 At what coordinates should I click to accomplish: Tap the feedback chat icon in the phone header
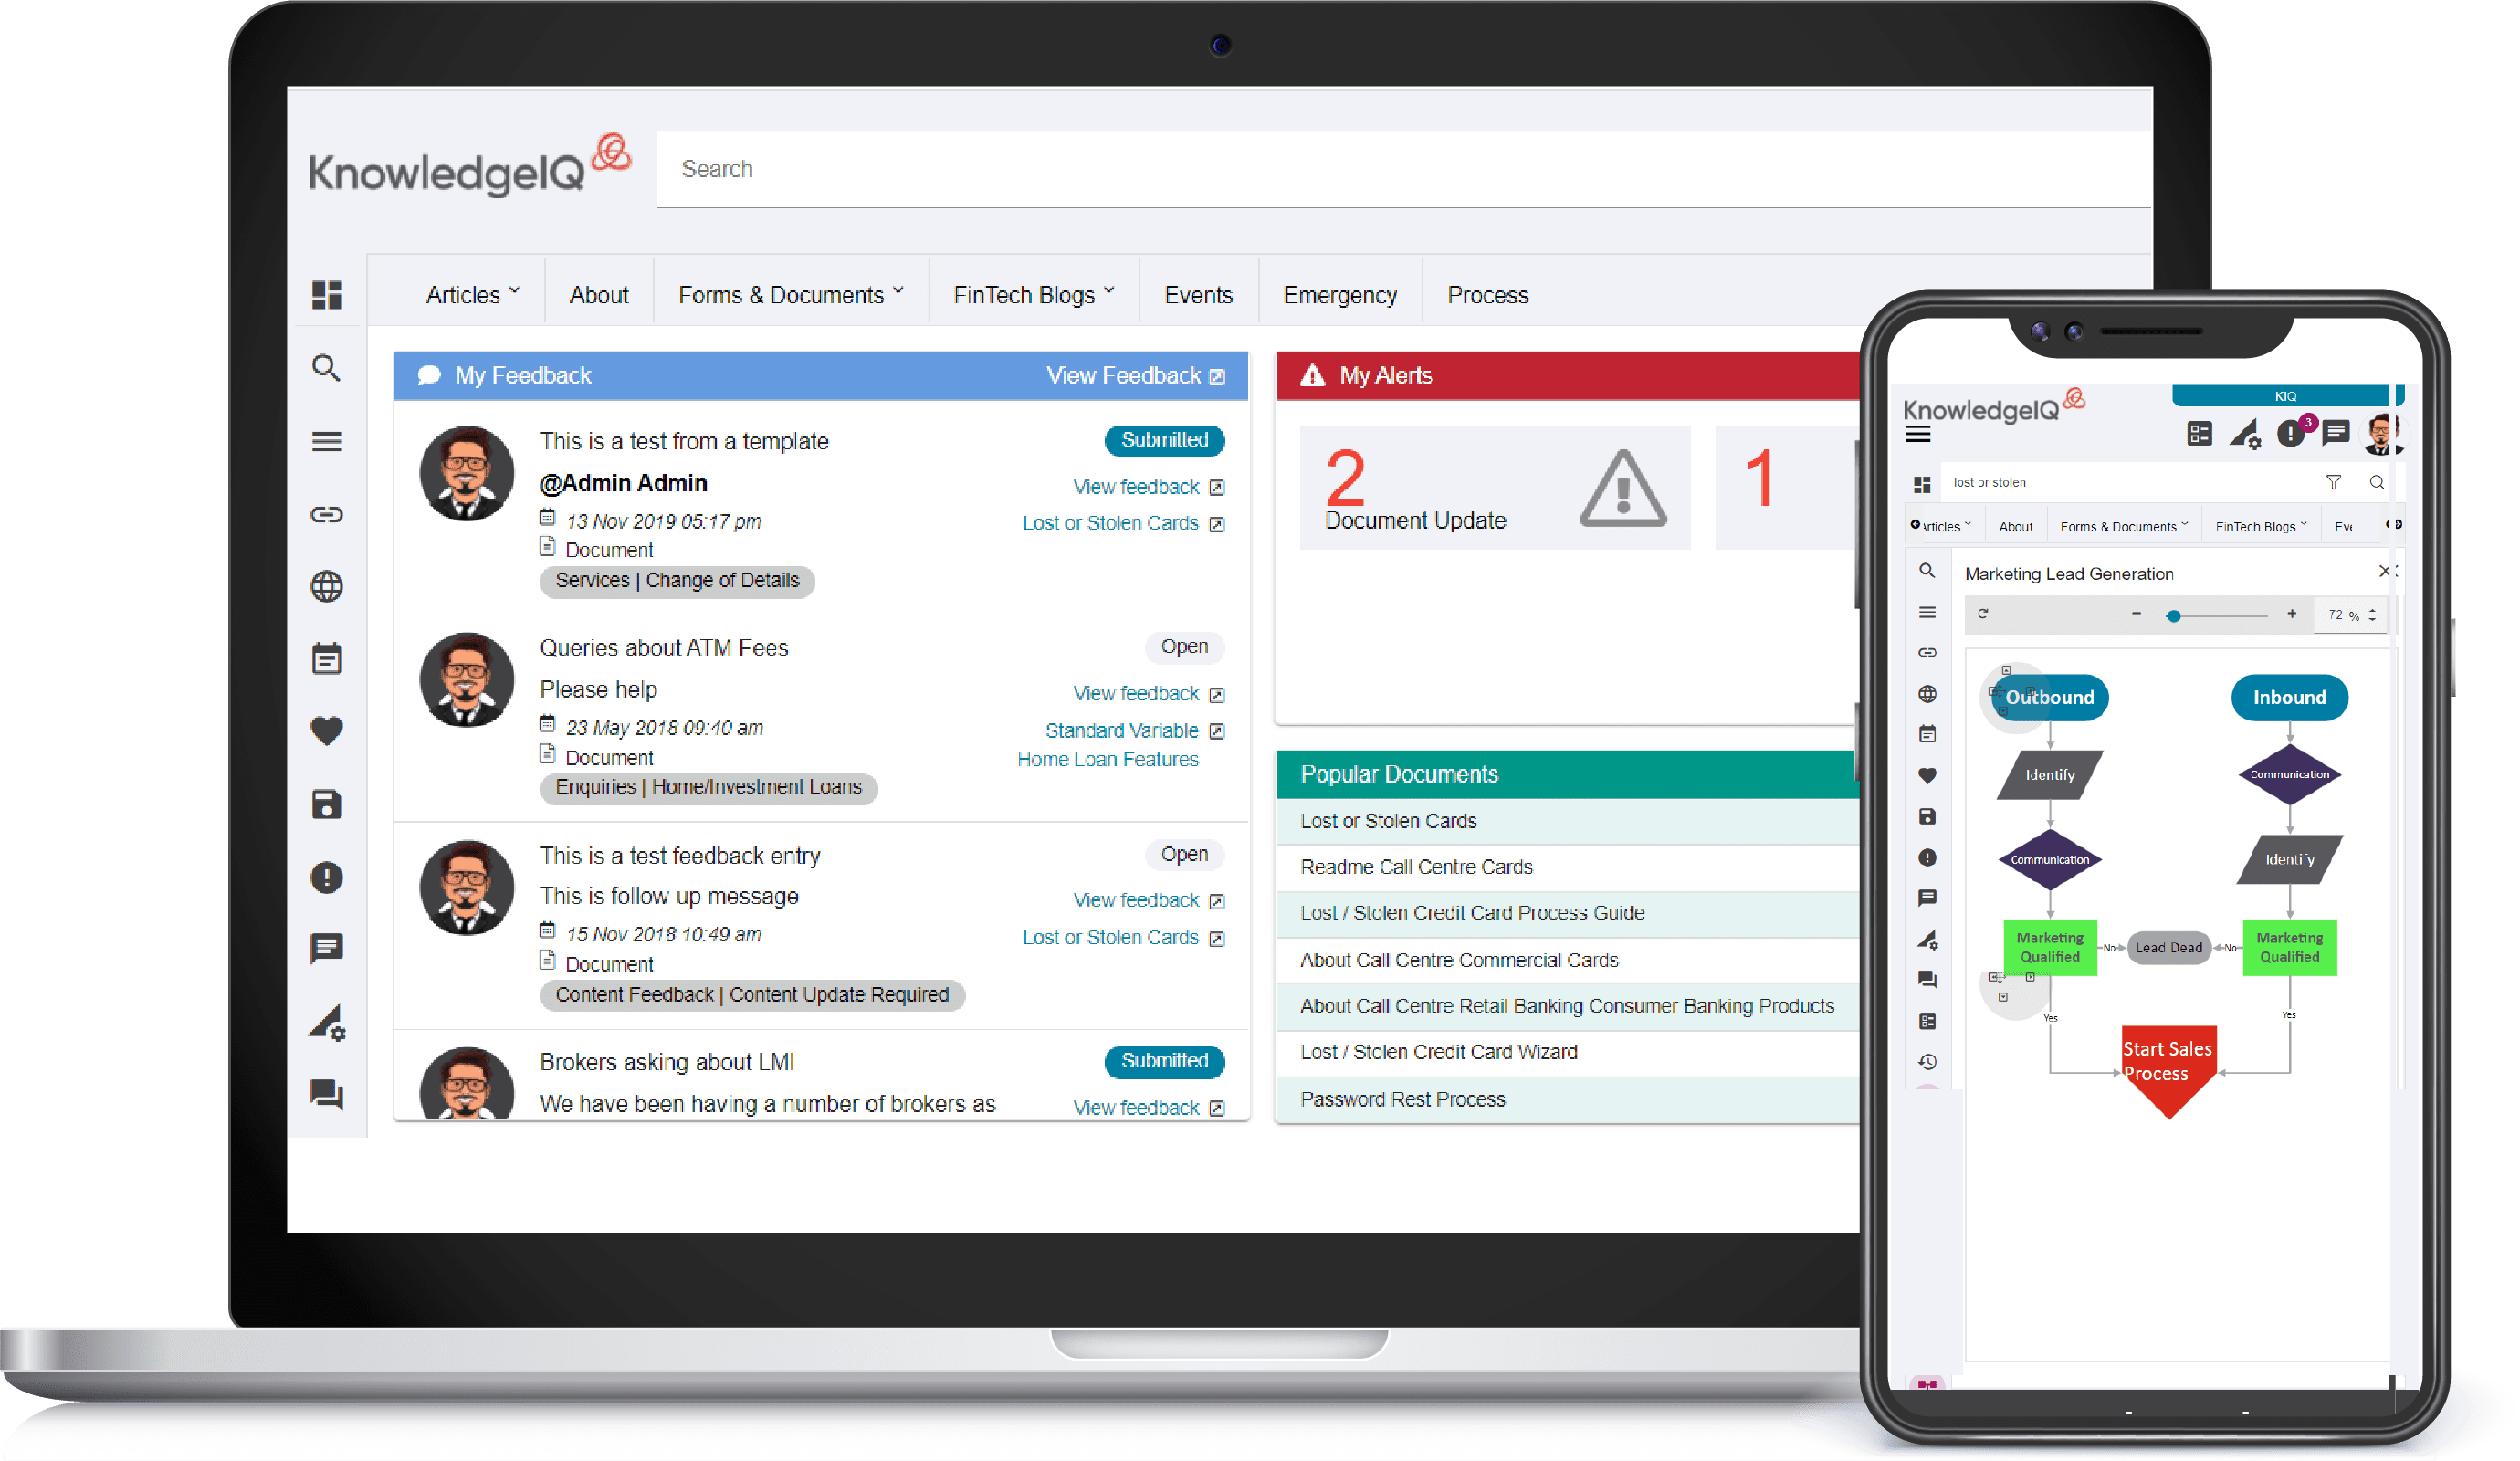pyautogui.click(x=2336, y=433)
